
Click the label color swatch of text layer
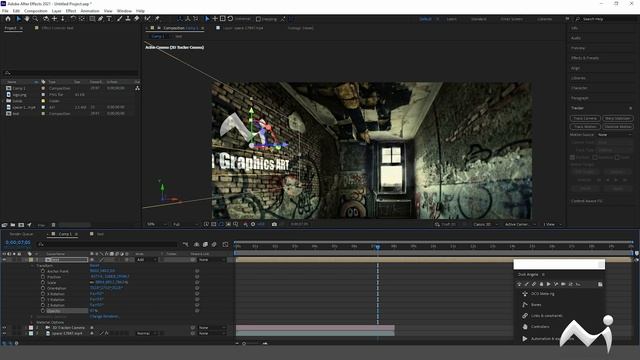pyautogui.click(x=31, y=260)
